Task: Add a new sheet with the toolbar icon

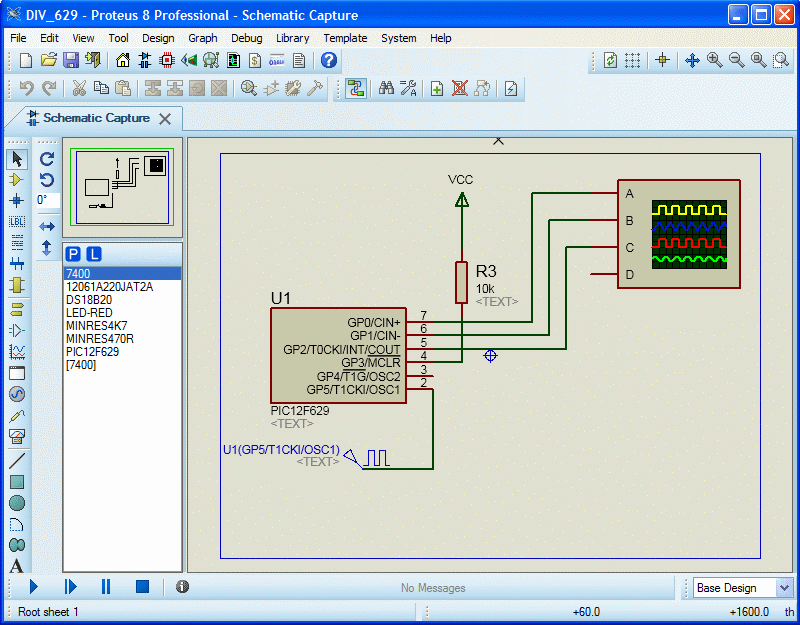Action: 437,89
